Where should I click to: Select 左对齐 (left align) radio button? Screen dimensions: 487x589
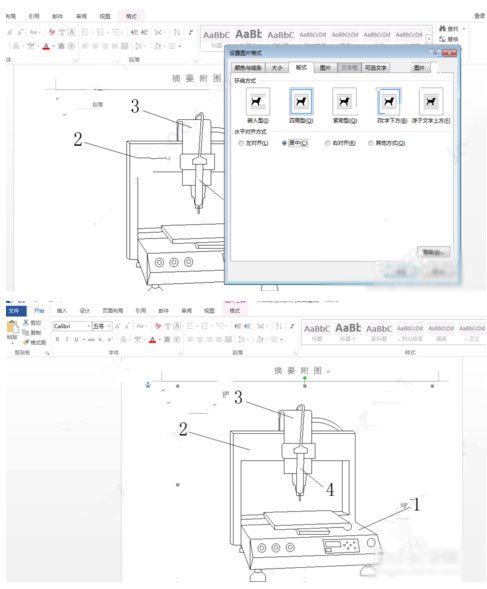(241, 143)
